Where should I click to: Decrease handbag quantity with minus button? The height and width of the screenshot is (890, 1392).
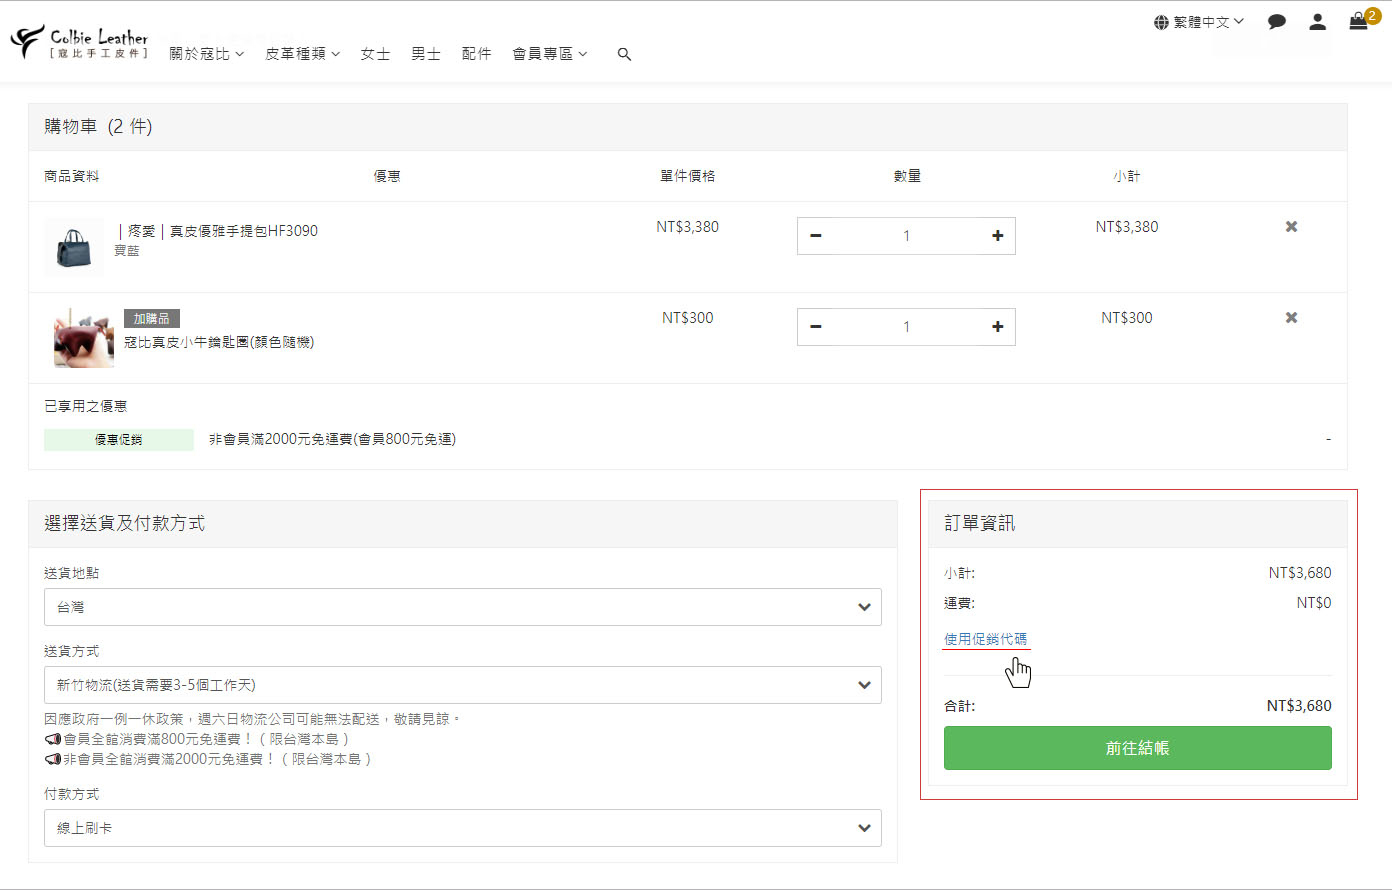tap(816, 236)
